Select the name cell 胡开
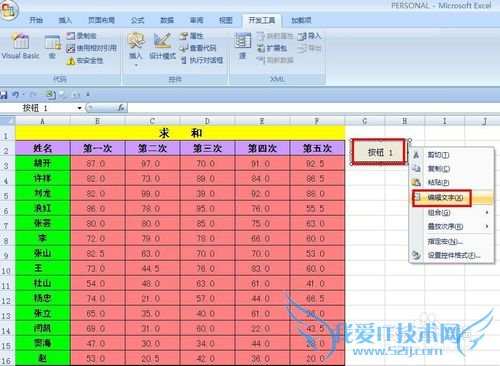 43,163
